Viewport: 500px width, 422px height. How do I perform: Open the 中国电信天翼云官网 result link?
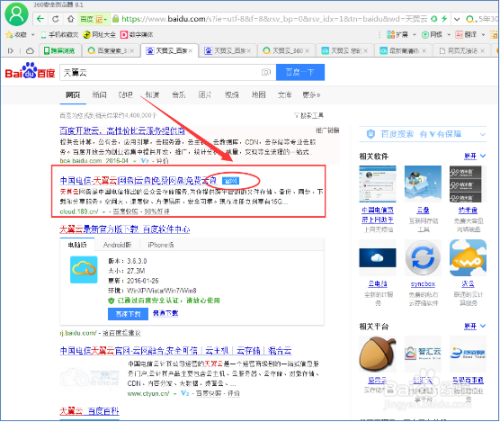176,351
